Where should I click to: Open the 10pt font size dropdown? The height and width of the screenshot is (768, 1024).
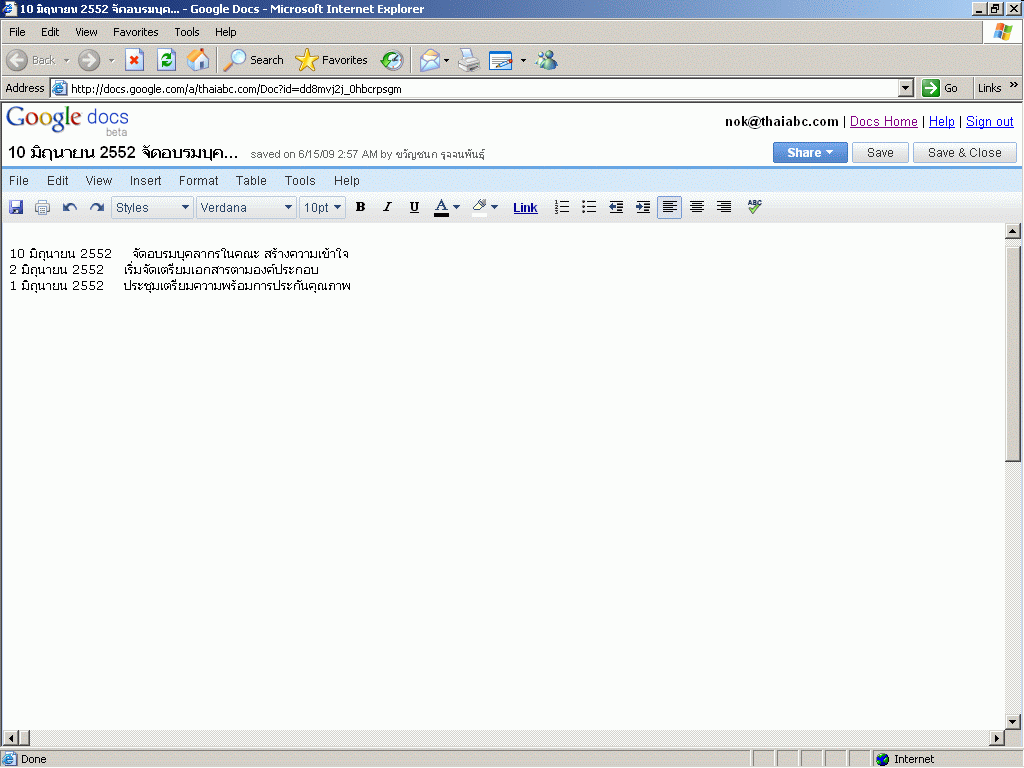click(322, 207)
